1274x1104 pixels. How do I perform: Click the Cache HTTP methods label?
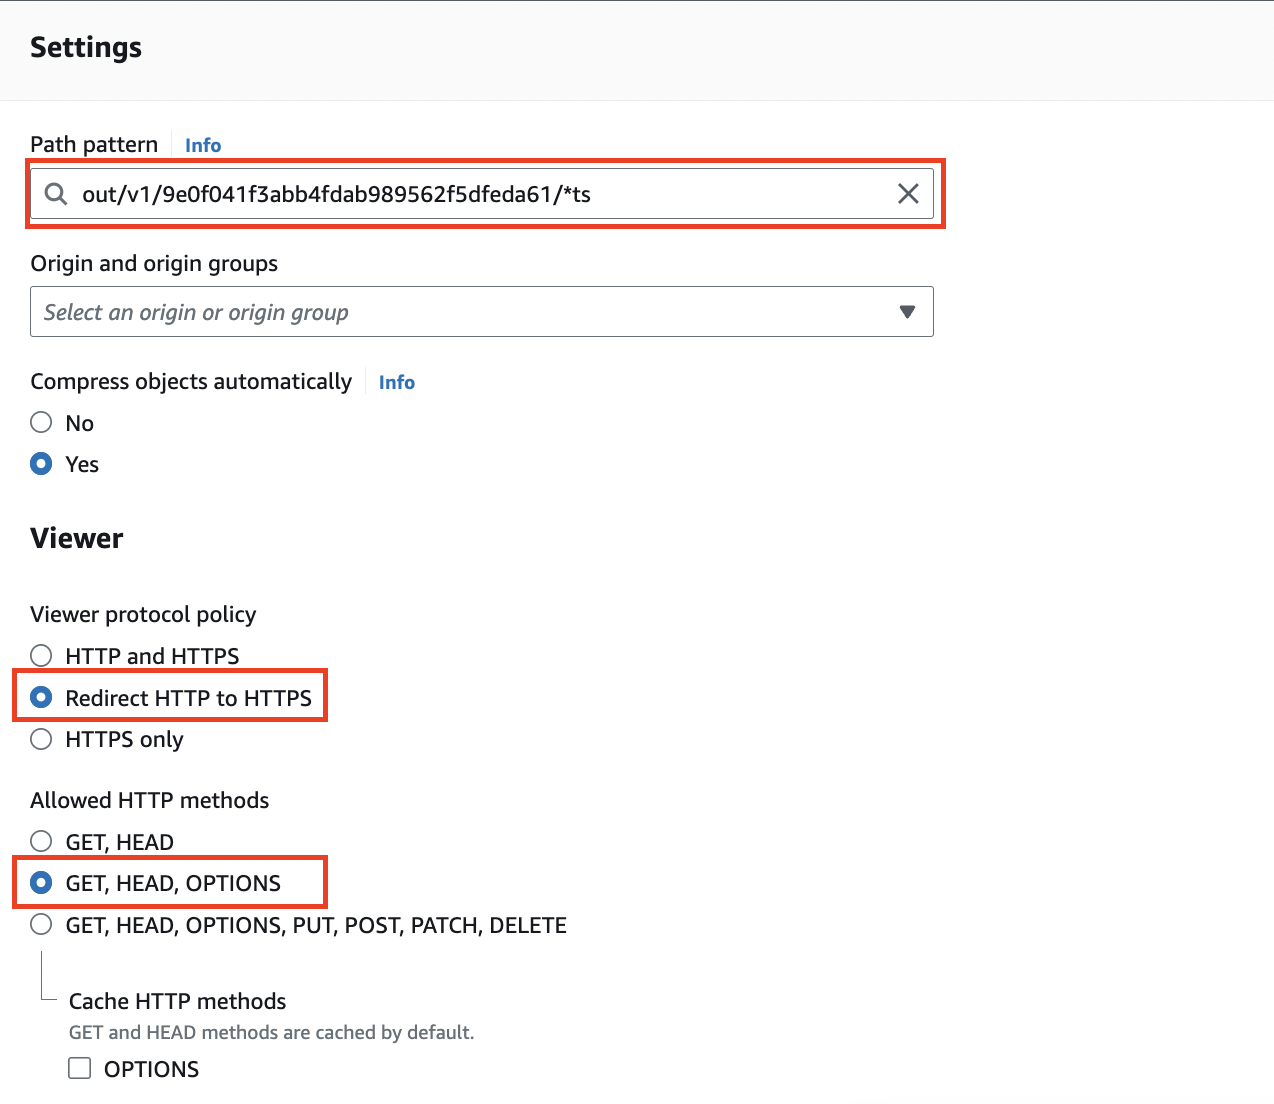coord(177,1001)
